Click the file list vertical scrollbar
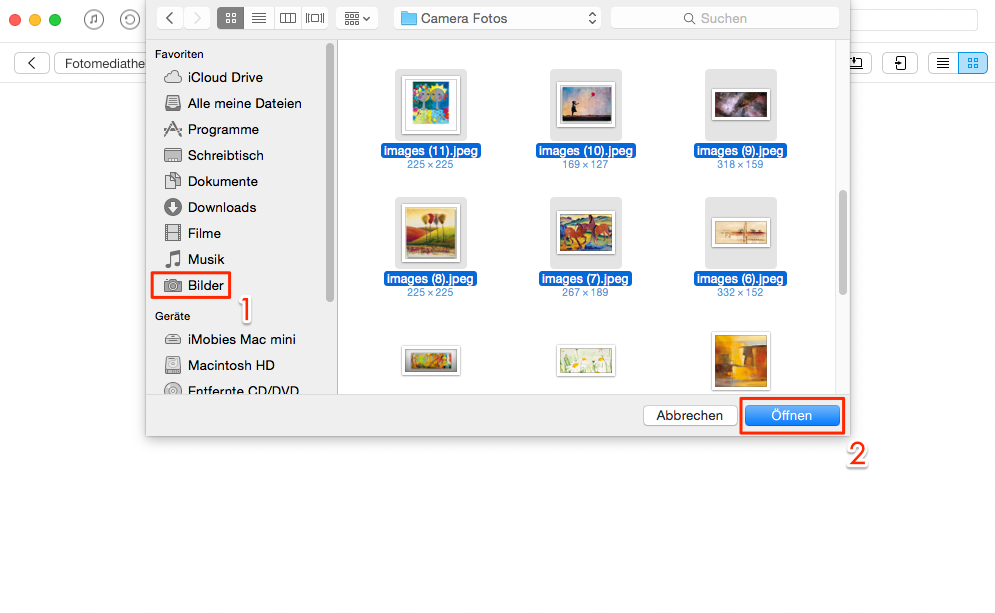The image size is (995, 613). [843, 242]
